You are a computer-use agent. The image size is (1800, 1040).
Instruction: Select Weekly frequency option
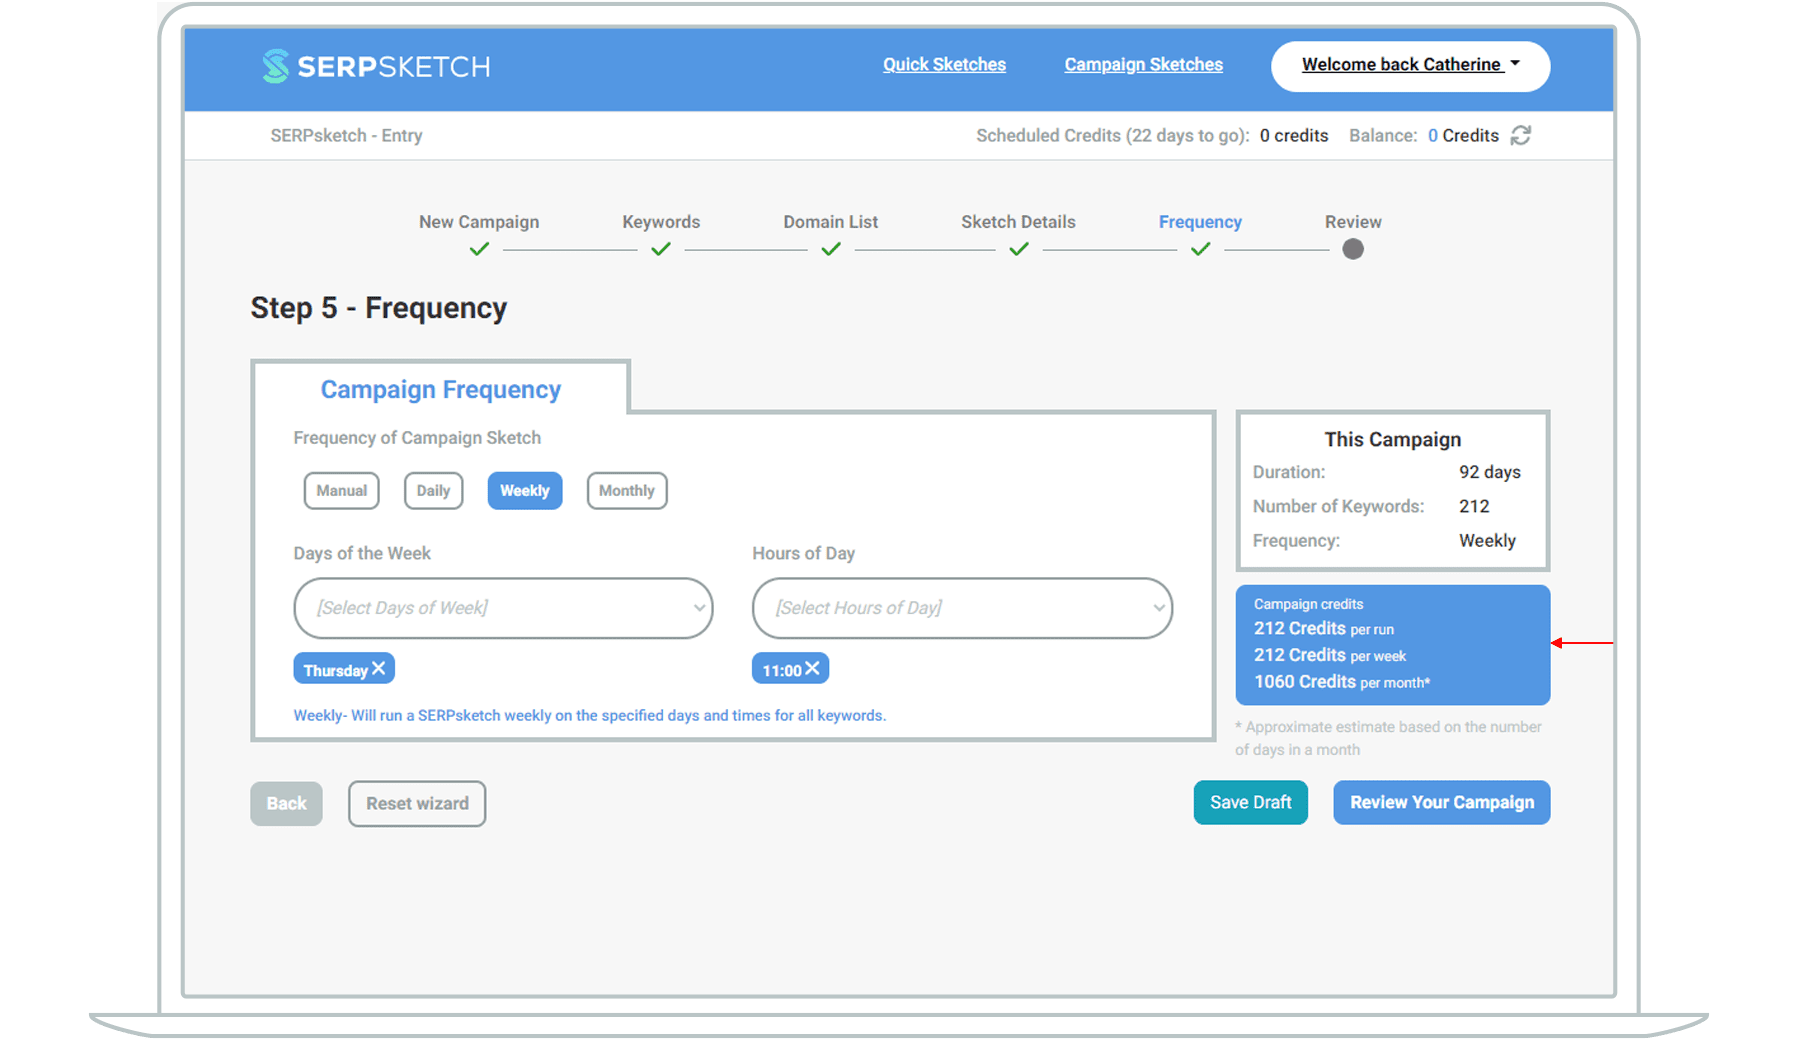click(x=525, y=491)
